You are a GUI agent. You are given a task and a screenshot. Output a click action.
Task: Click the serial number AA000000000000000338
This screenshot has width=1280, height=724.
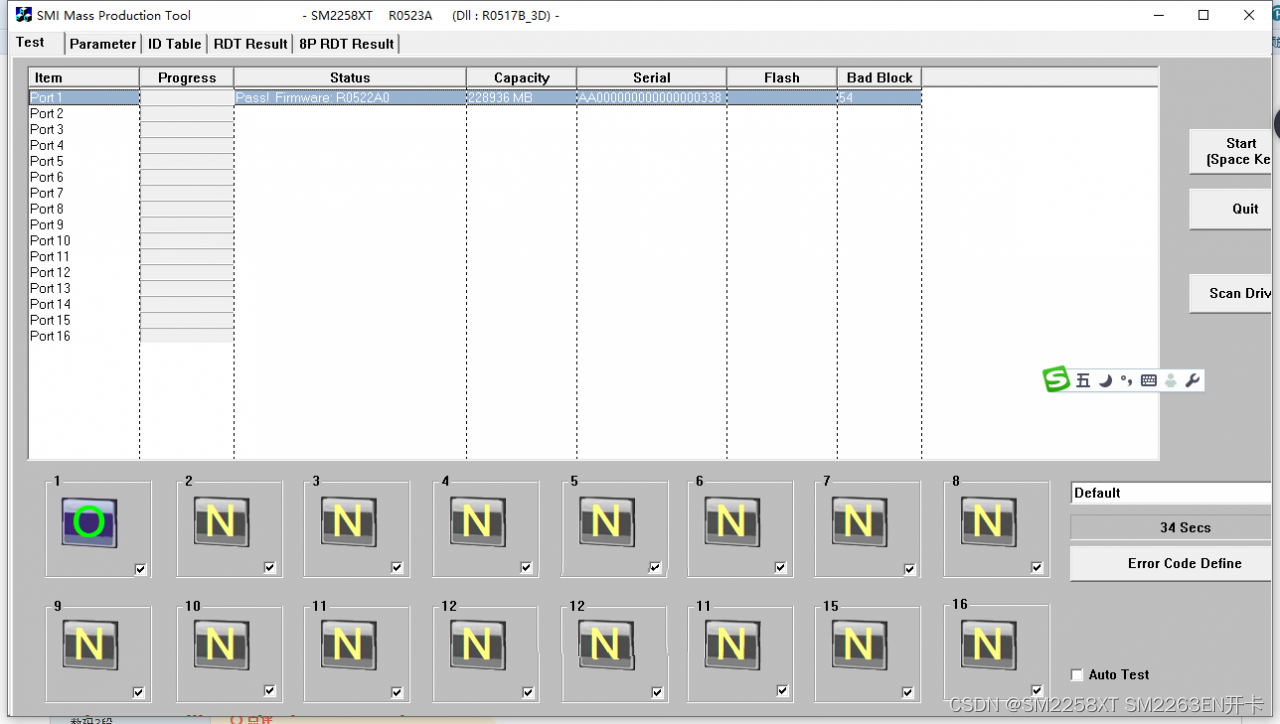(x=650, y=98)
